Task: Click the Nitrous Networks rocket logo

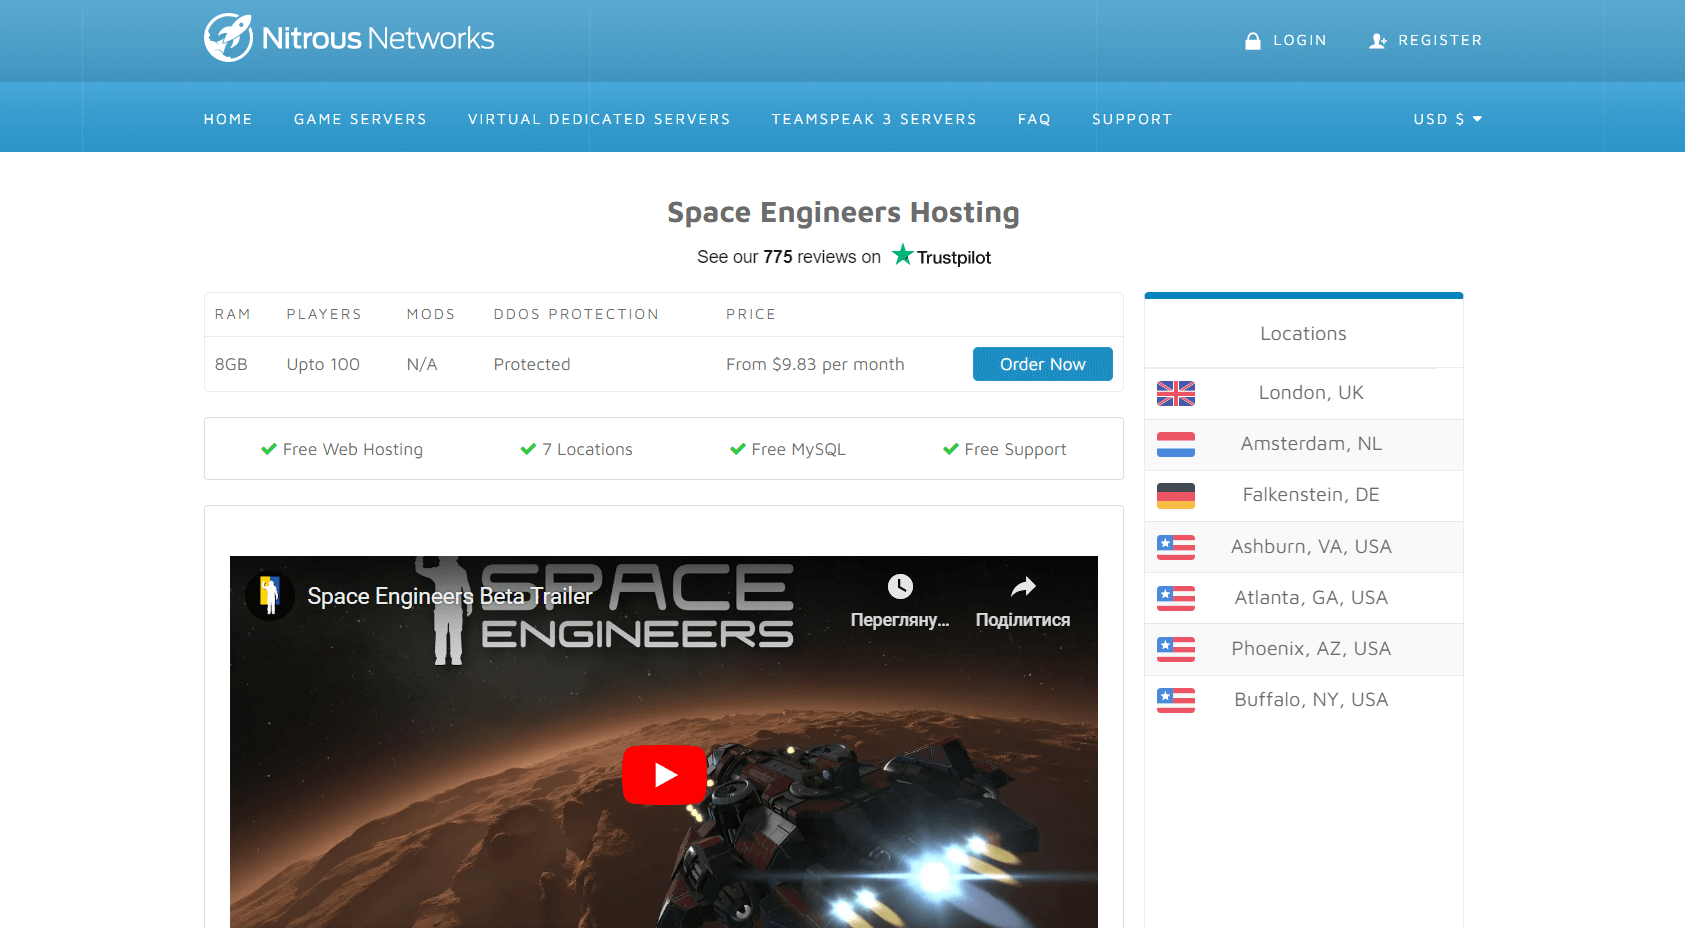Action: point(229,37)
